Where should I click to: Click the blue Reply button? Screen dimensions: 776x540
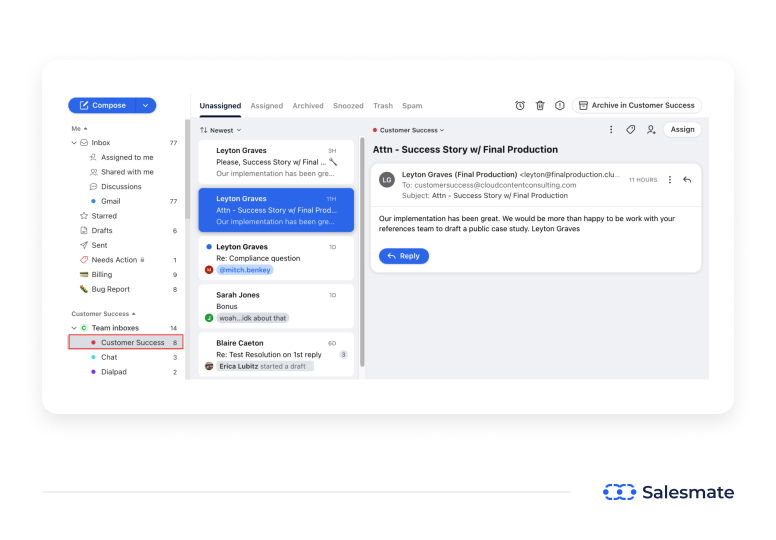[404, 256]
